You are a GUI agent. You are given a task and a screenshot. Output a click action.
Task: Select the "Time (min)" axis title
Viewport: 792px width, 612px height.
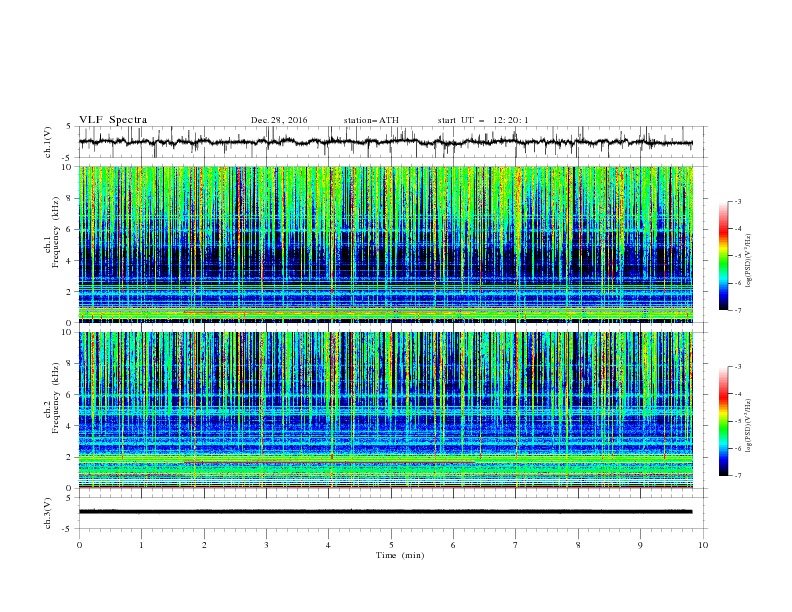click(x=400, y=555)
